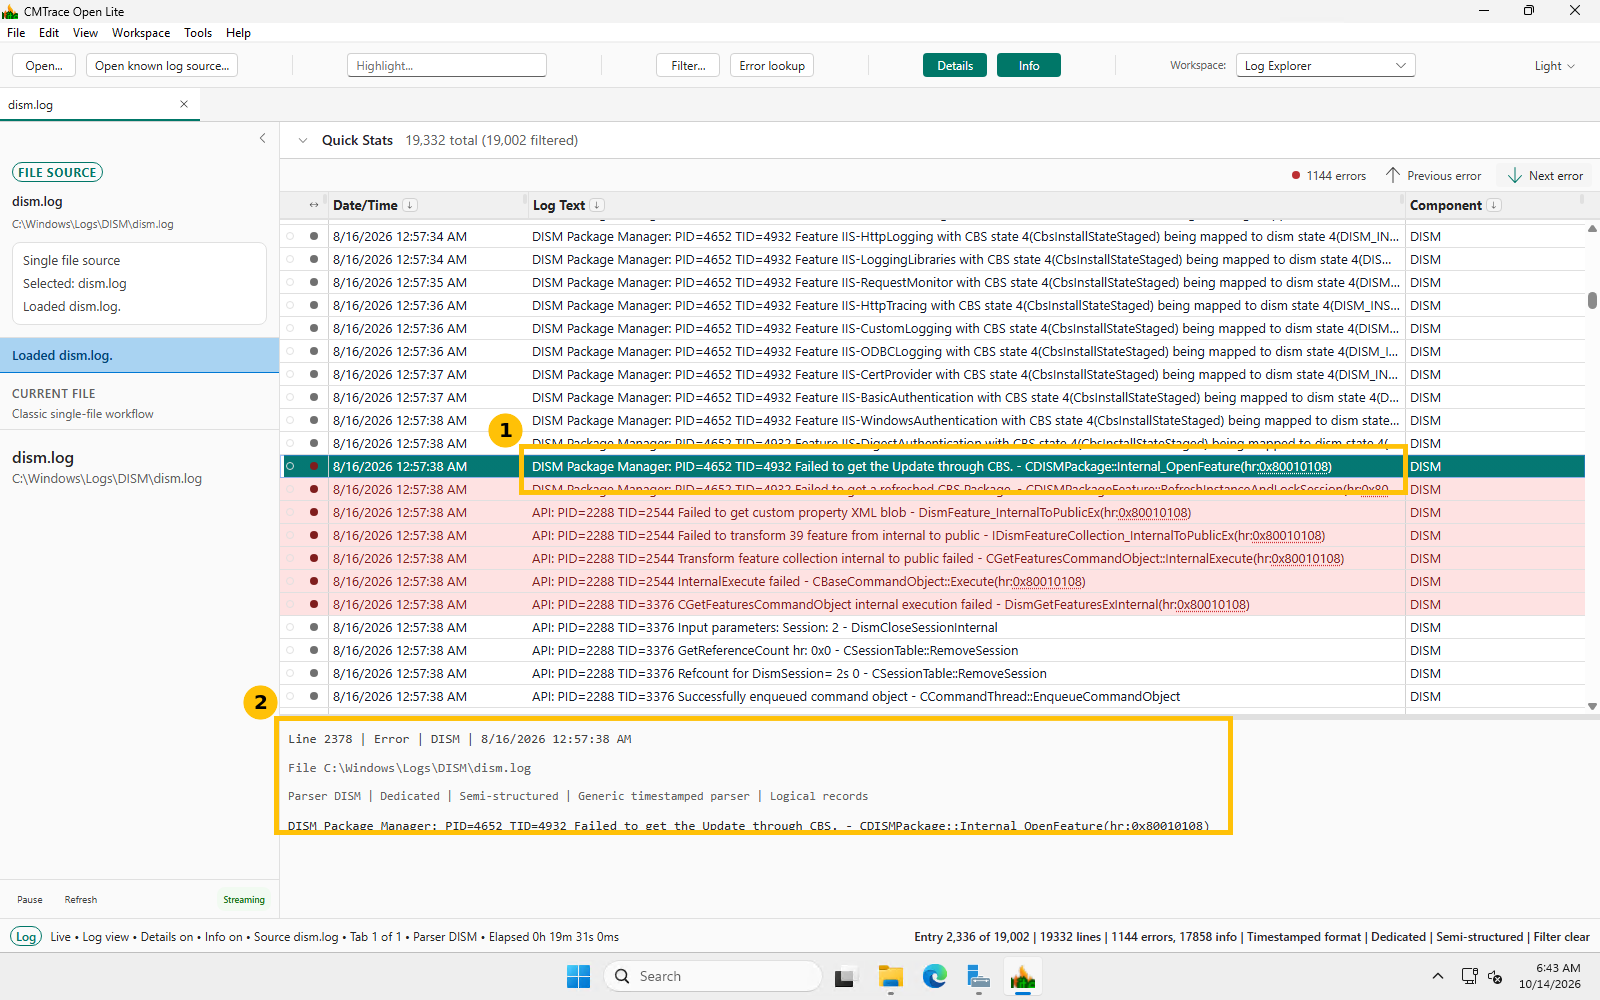Click severity dot of IIS-LoggingLibraries row

tap(314, 259)
